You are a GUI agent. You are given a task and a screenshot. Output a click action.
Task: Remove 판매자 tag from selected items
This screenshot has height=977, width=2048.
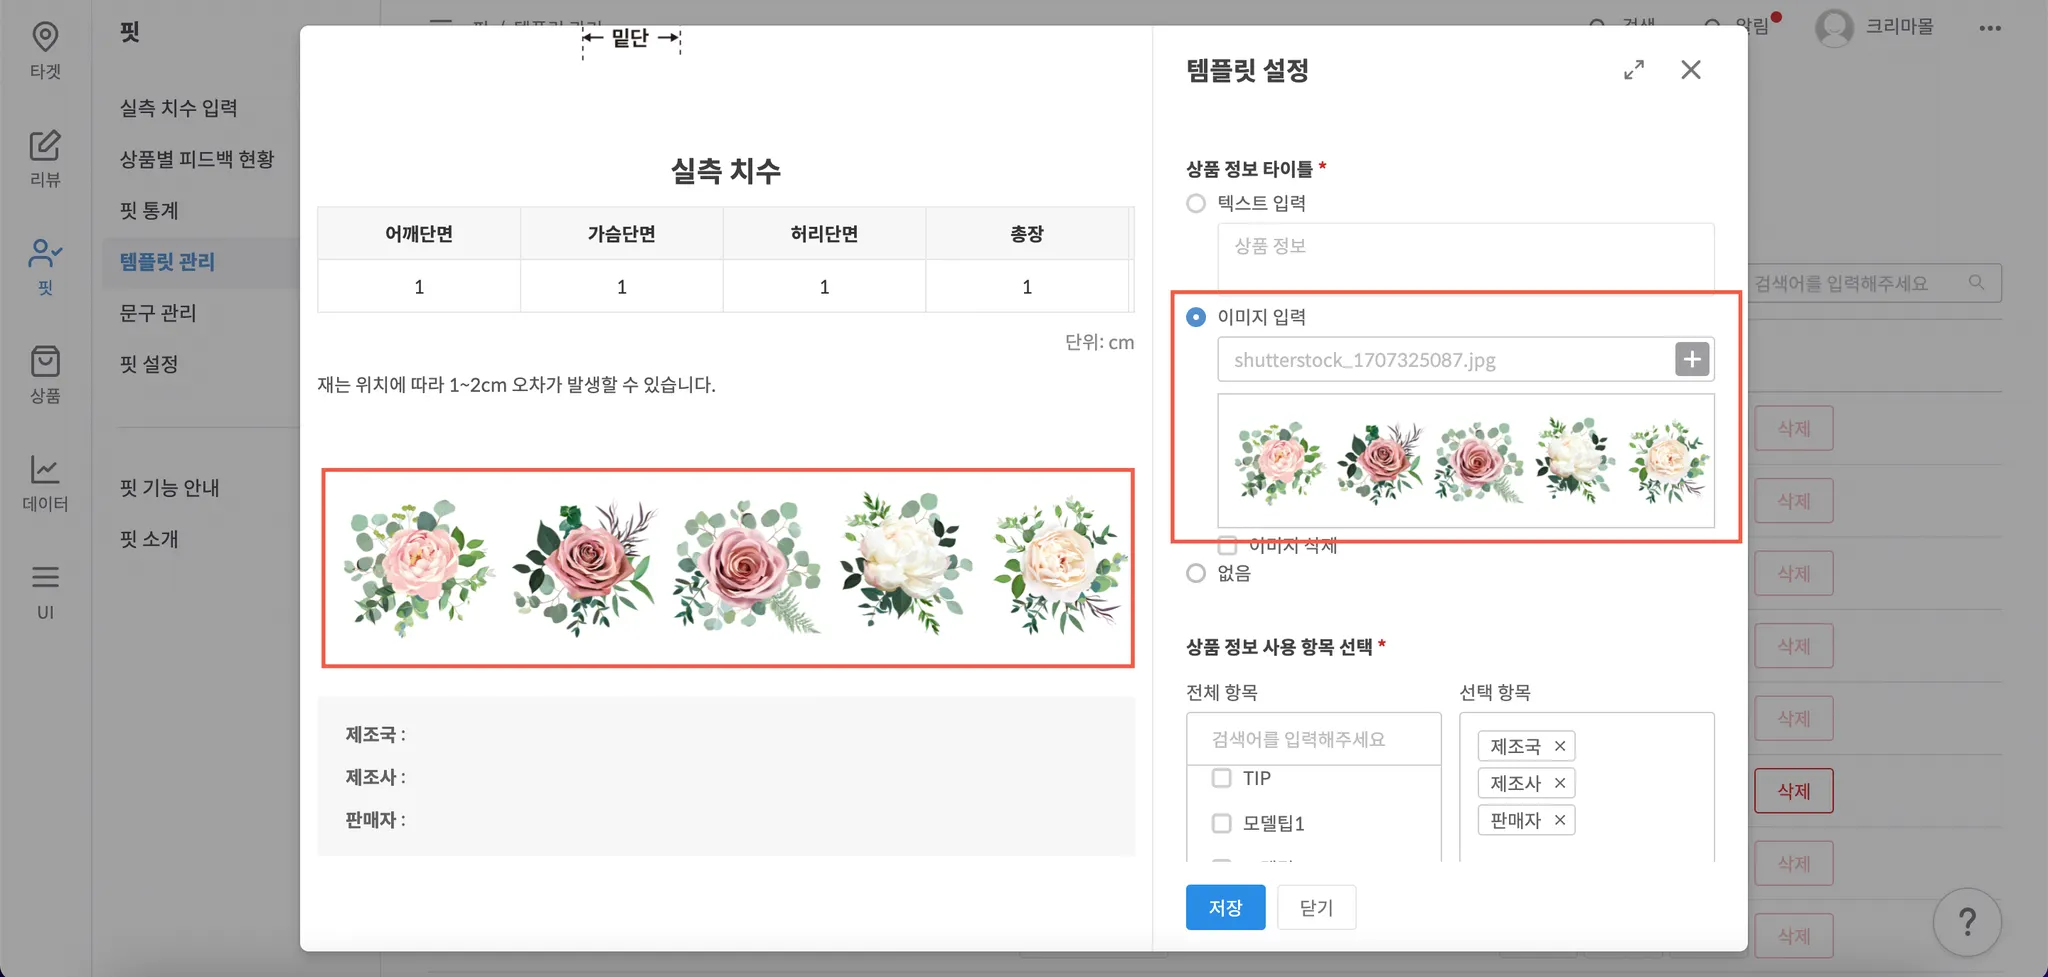tap(1560, 820)
